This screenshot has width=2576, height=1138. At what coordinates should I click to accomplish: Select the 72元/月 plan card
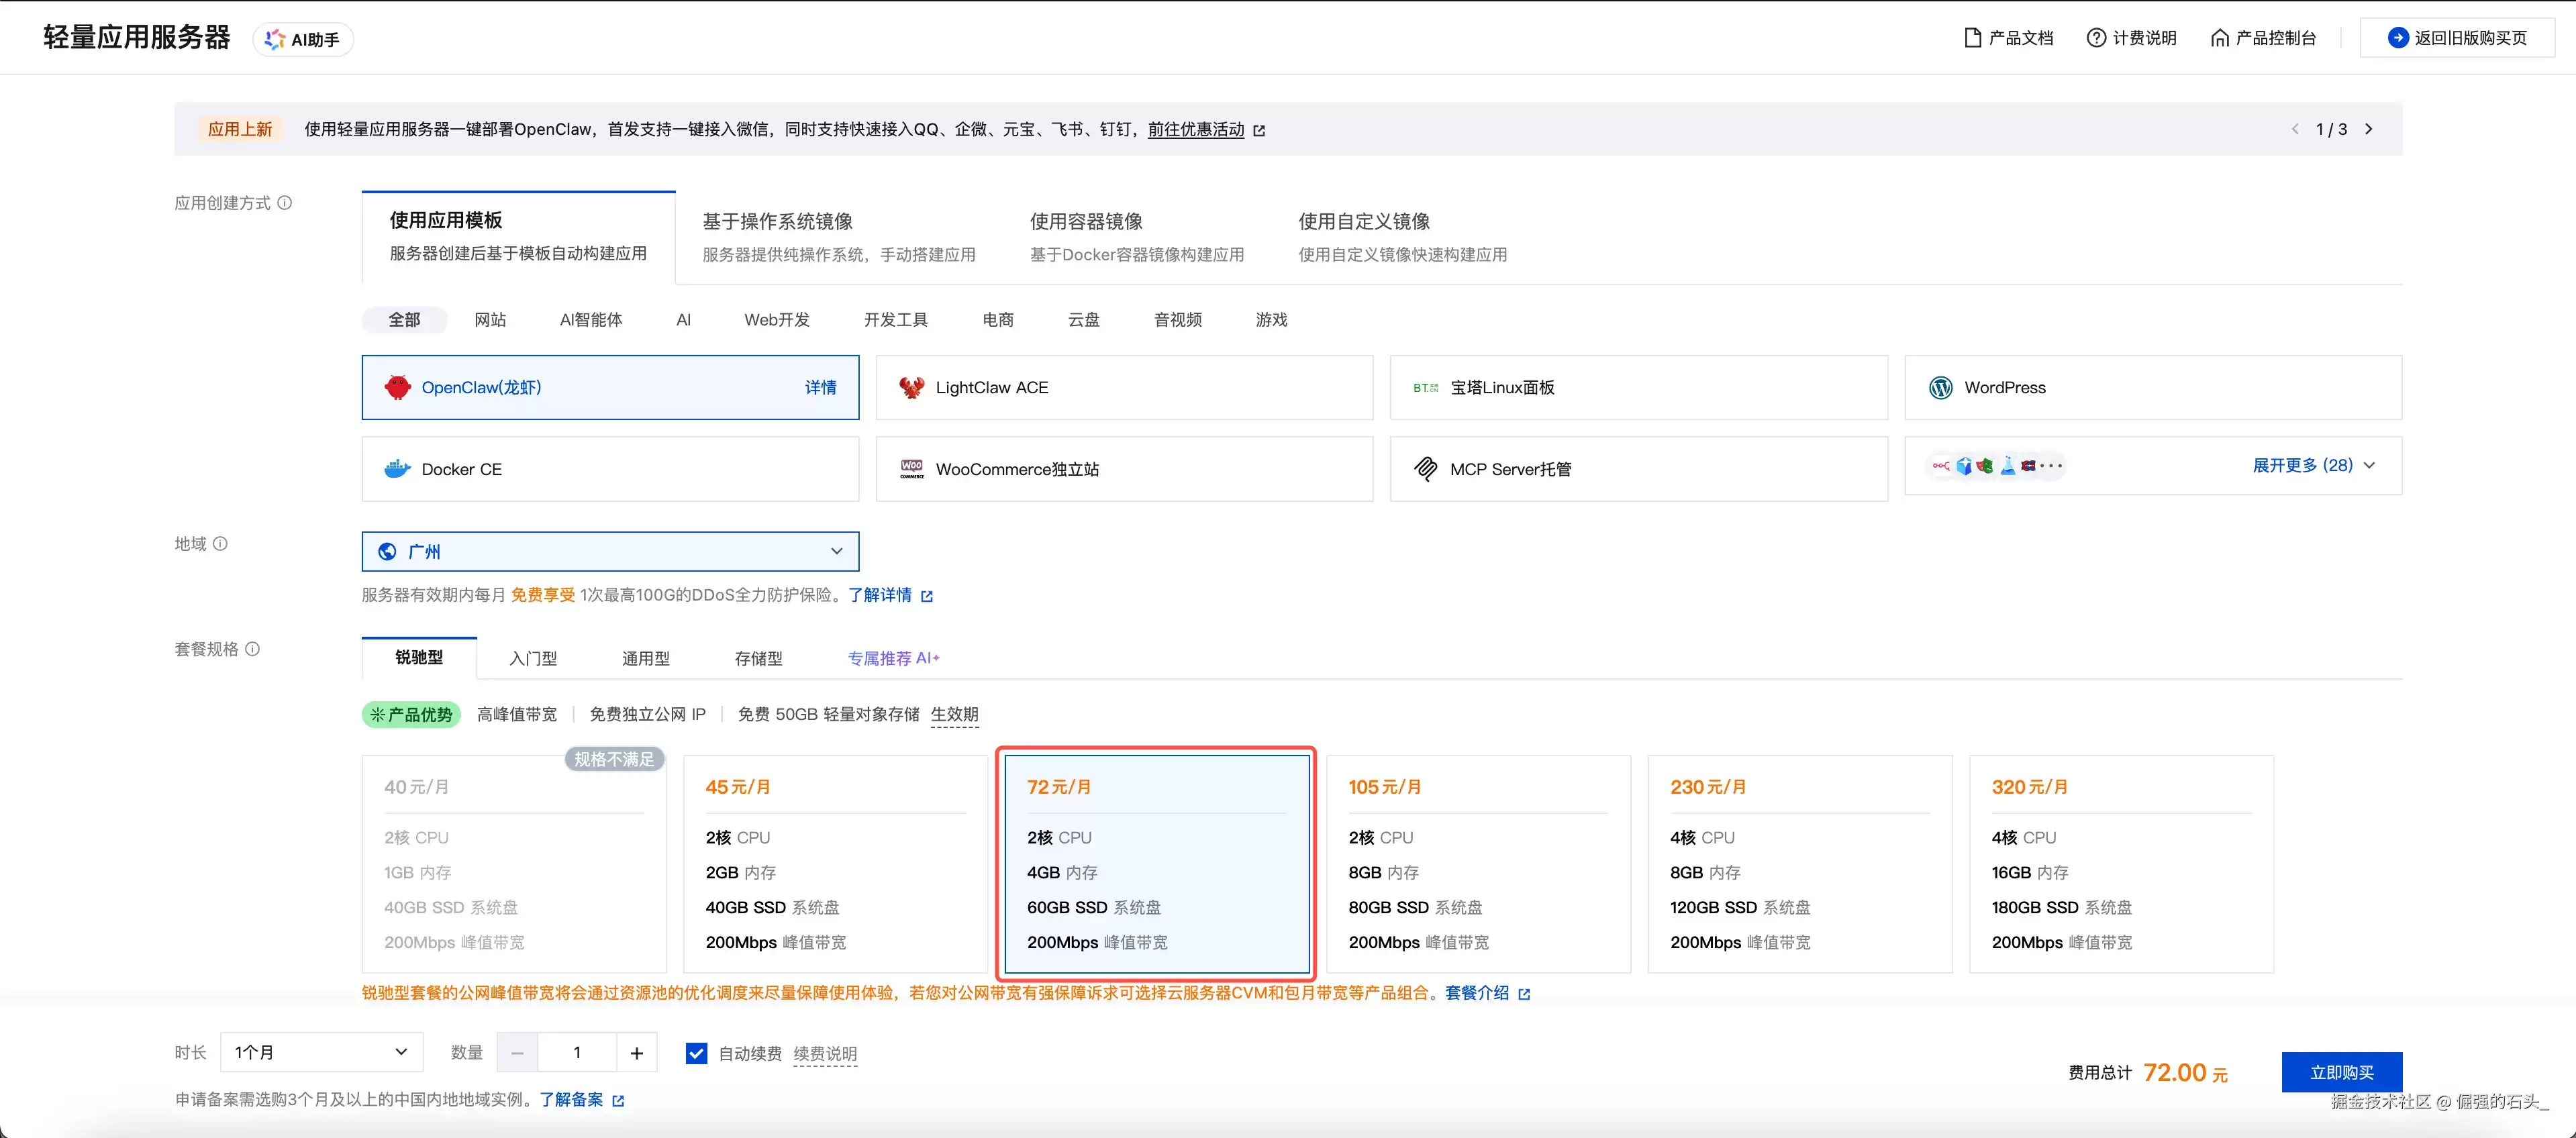1156,864
